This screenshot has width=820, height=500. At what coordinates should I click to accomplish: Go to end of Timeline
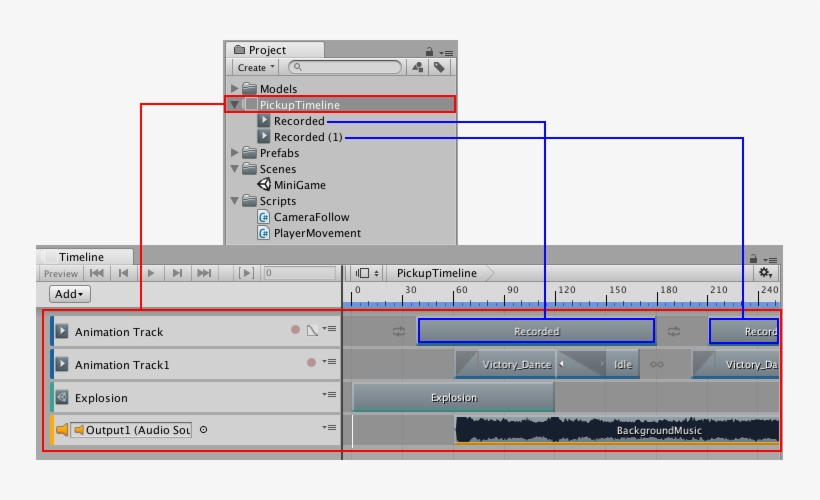pos(204,273)
